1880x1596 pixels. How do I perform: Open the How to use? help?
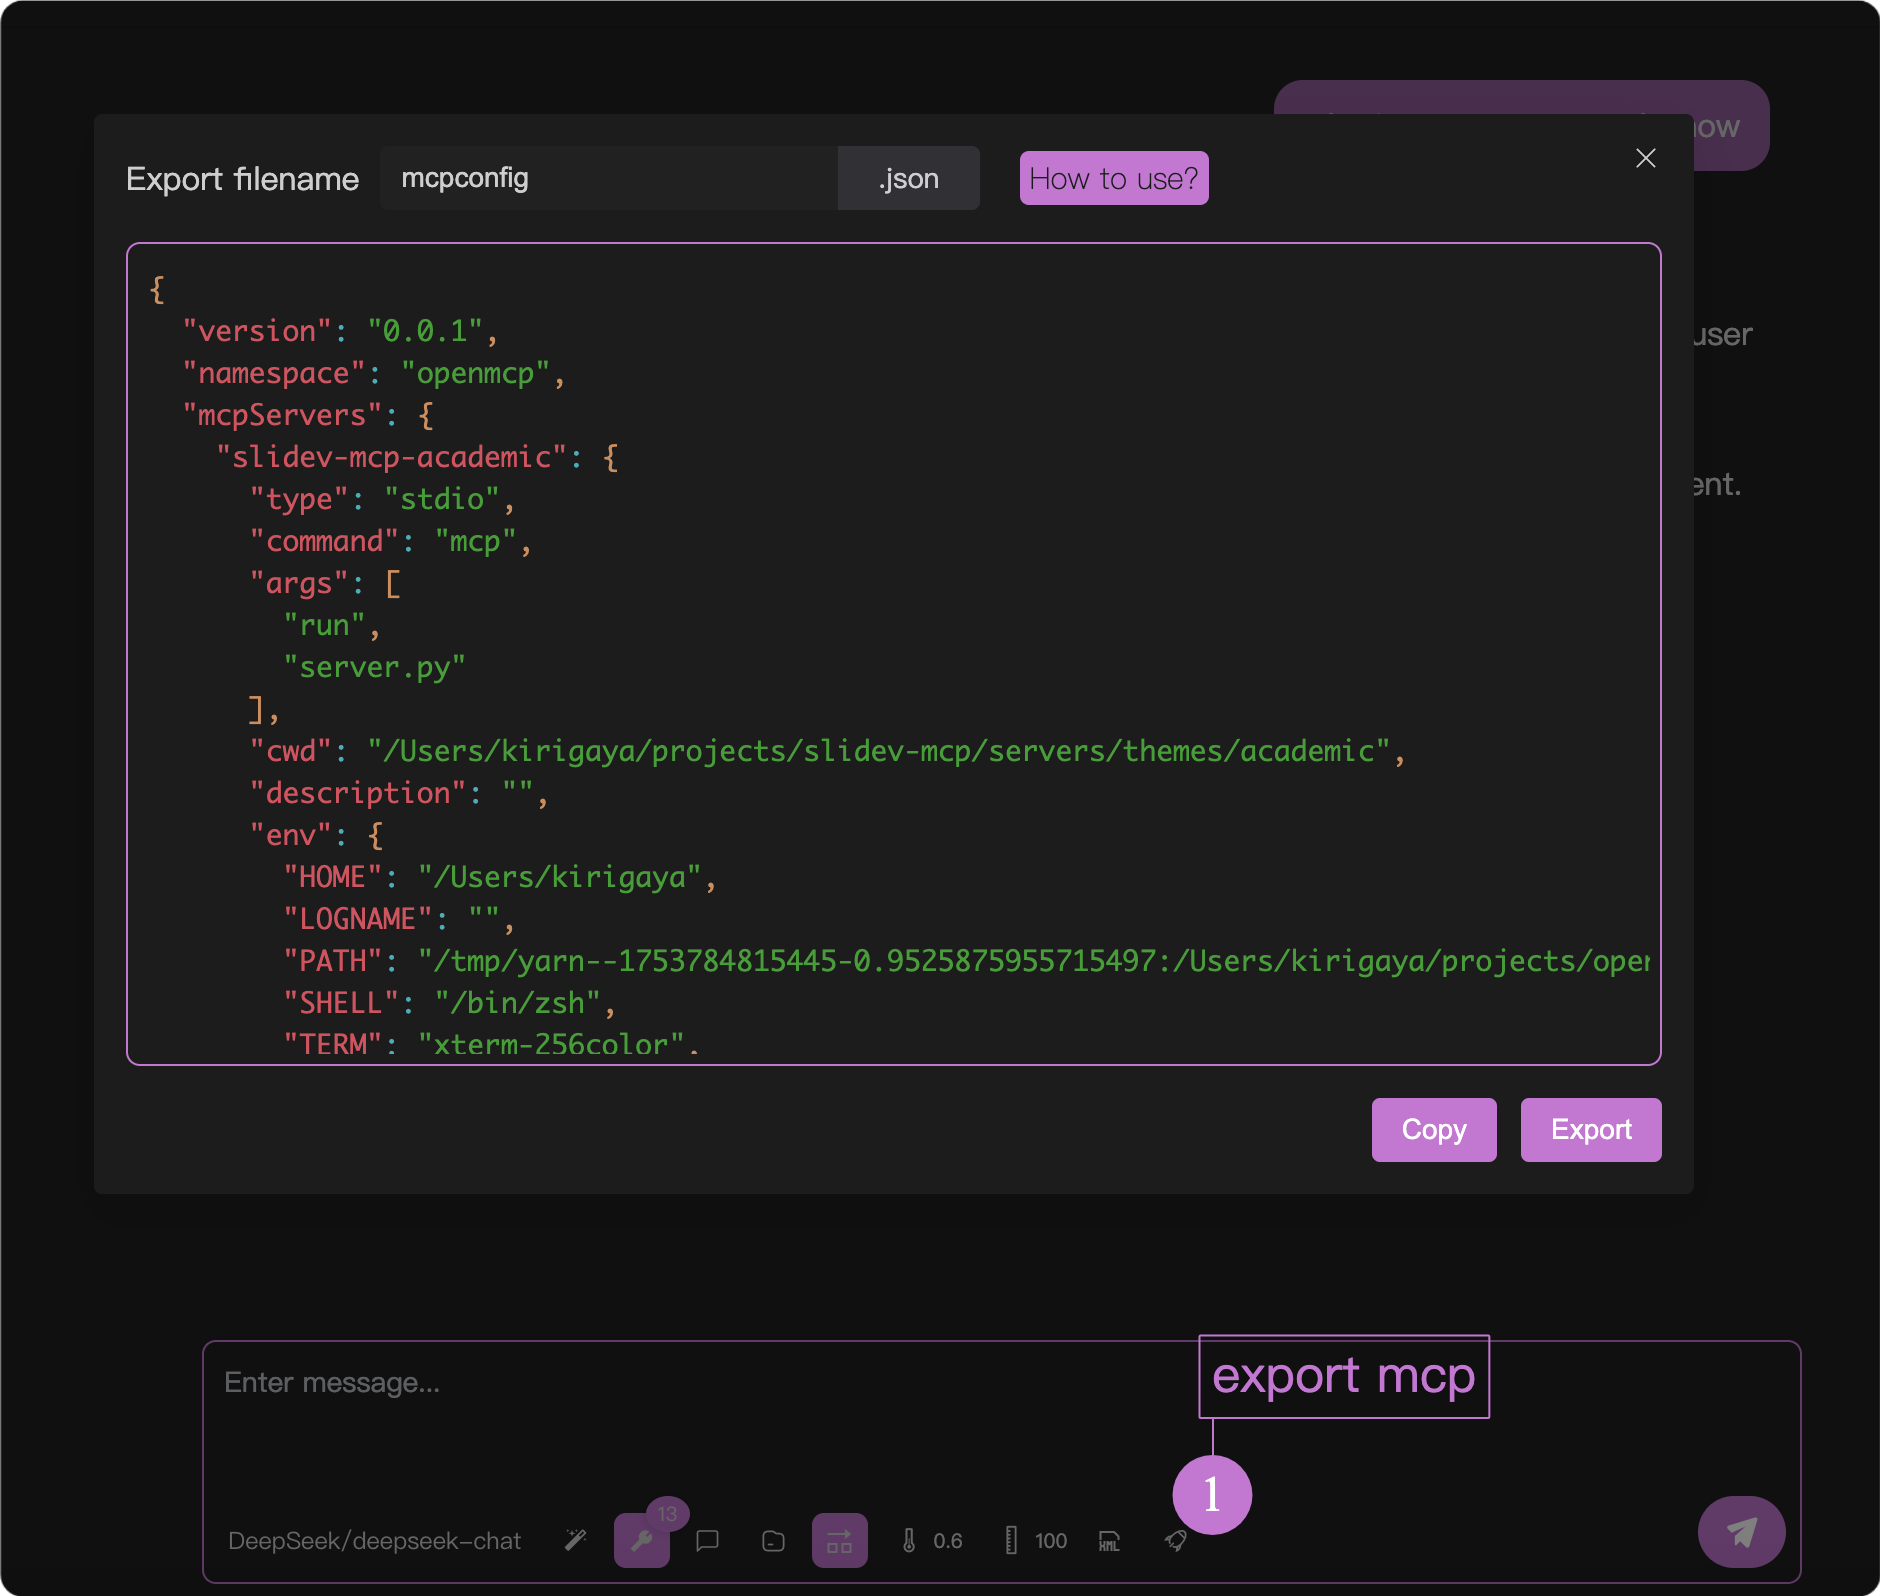pos(1113,178)
